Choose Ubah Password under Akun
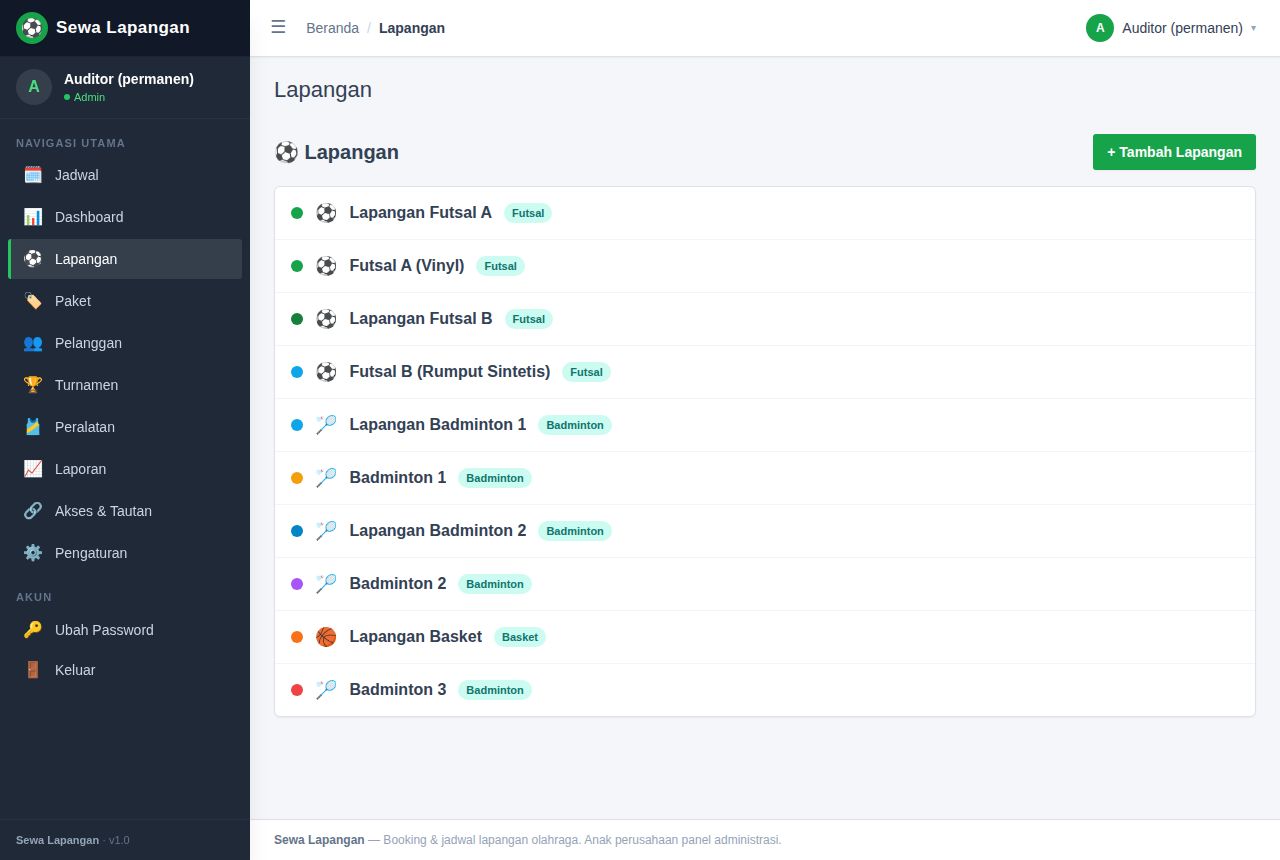Image resolution: width=1280 pixels, height=860 pixels. click(125, 630)
